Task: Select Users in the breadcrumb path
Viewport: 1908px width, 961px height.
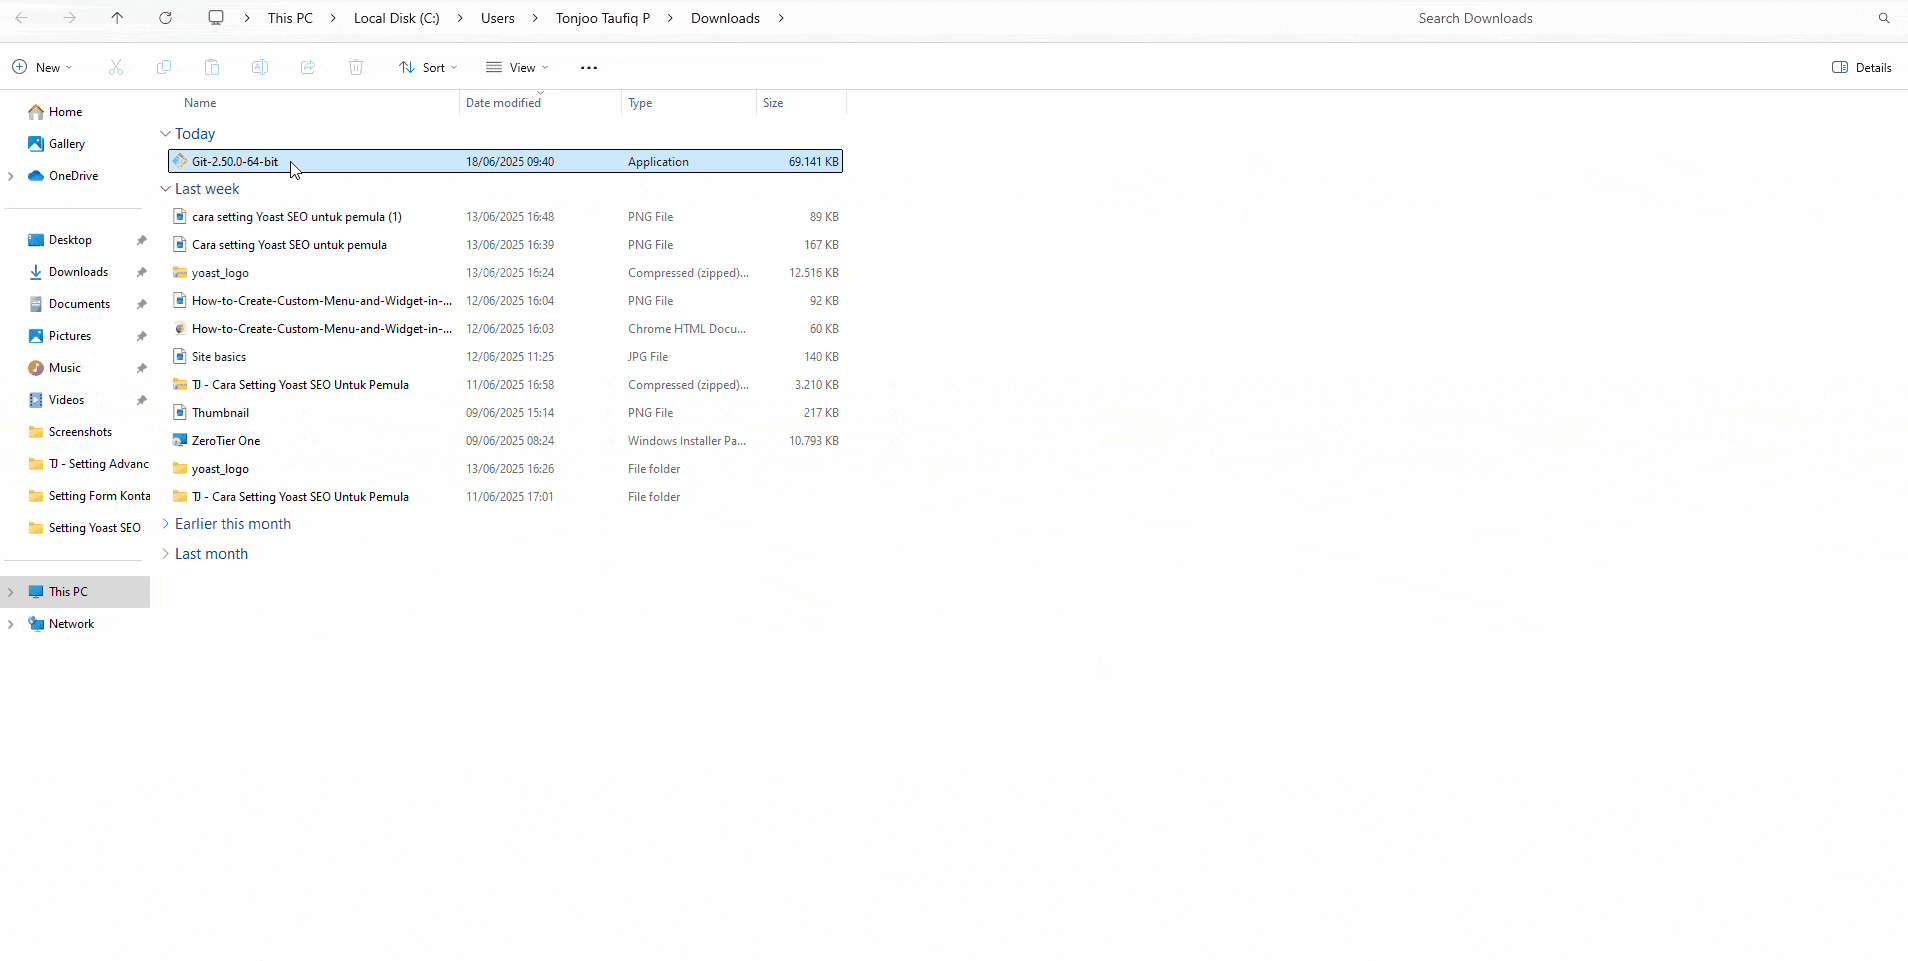Action: pyautogui.click(x=497, y=18)
